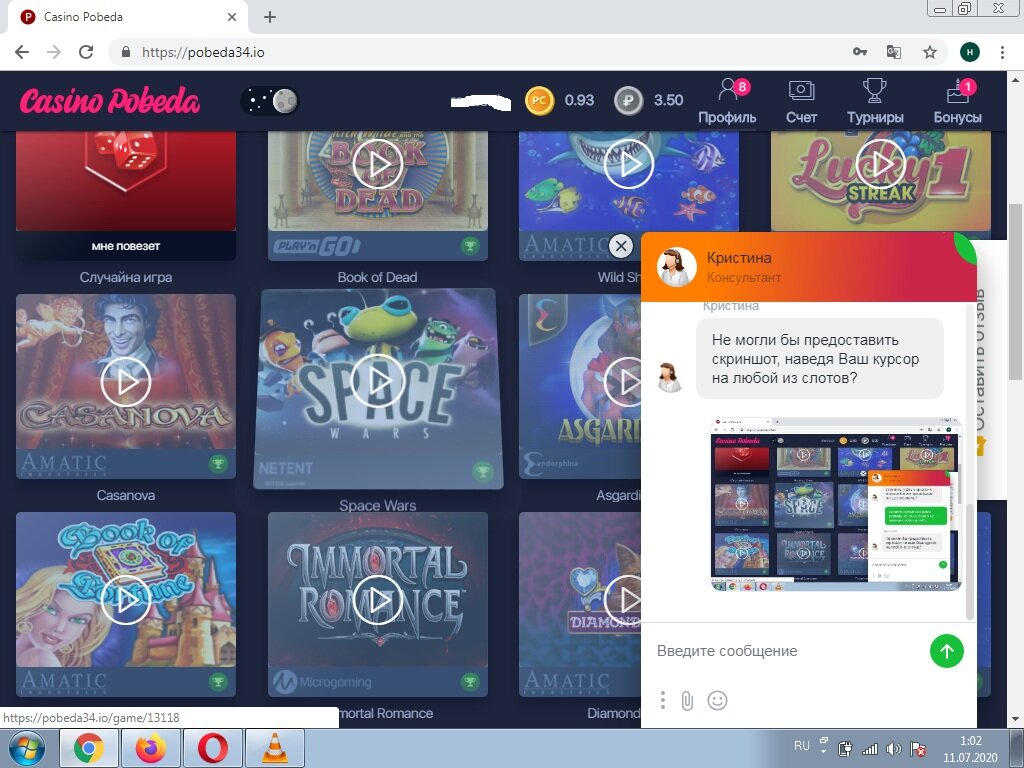Attach a file with the paperclip icon
The width and height of the screenshot is (1024, 768).
687,701
